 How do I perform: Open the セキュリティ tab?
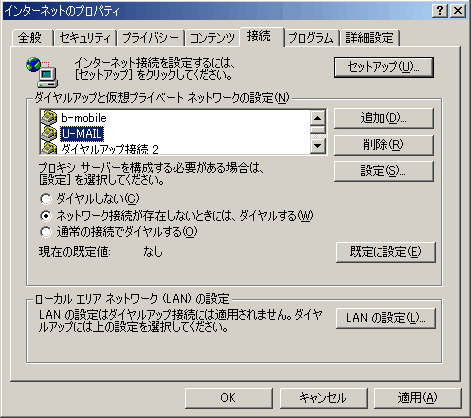point(84,37)
